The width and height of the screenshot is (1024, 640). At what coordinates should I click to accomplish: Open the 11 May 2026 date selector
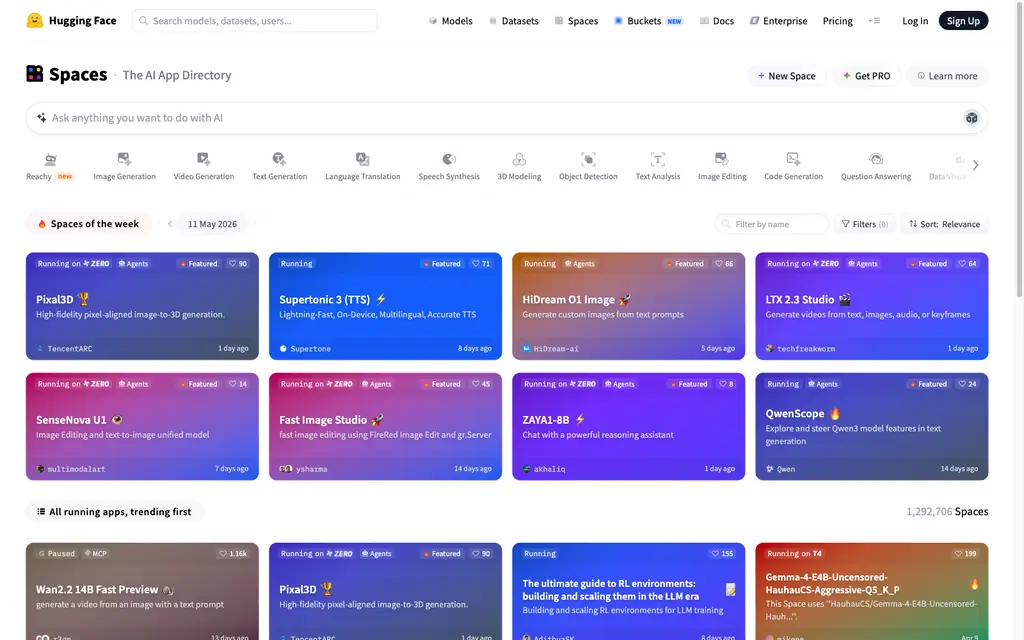(212, 224)
